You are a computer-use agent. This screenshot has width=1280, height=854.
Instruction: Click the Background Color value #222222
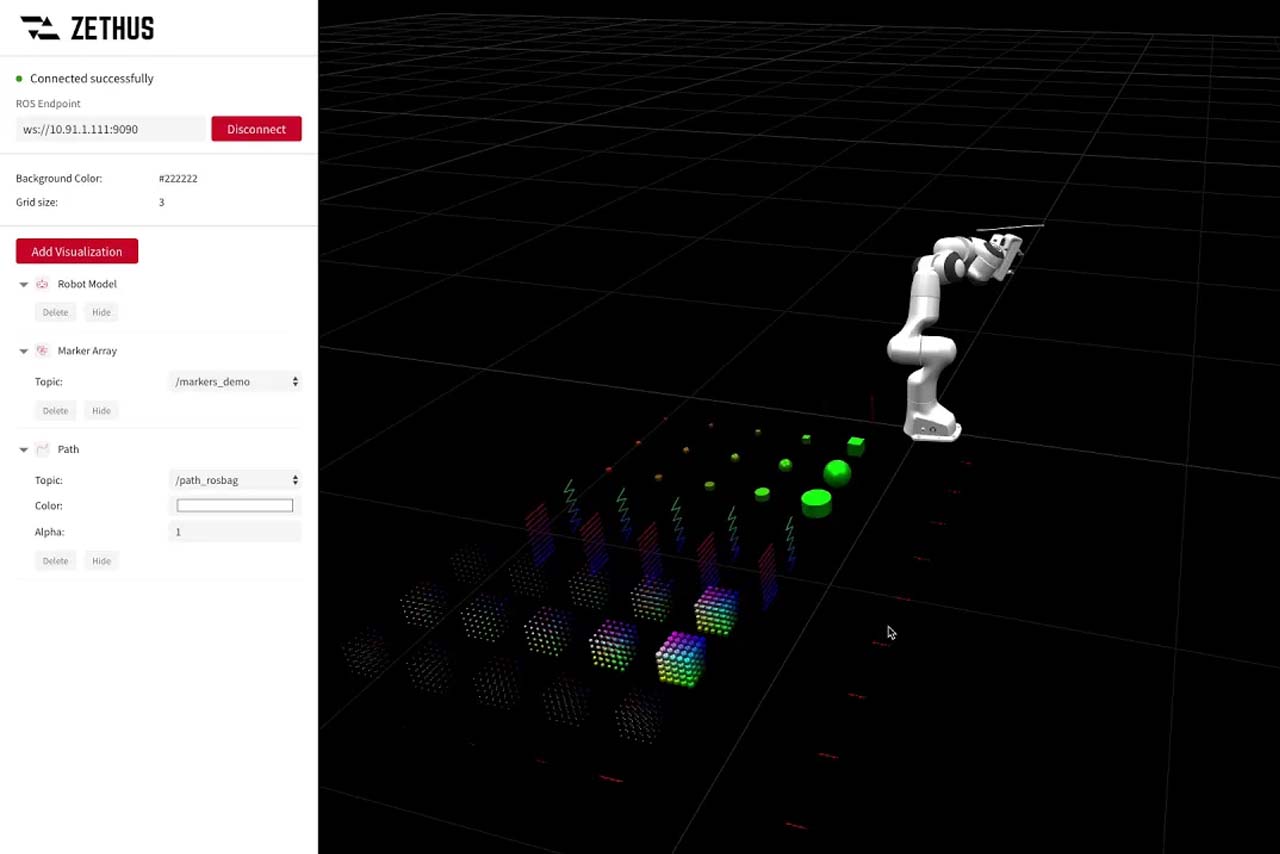(x=178, y=179)
